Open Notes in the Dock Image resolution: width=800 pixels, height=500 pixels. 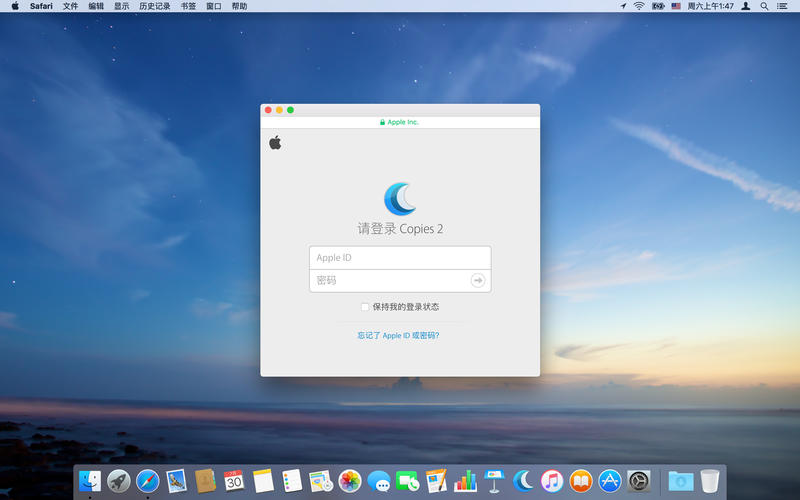[x=263, y=481]
